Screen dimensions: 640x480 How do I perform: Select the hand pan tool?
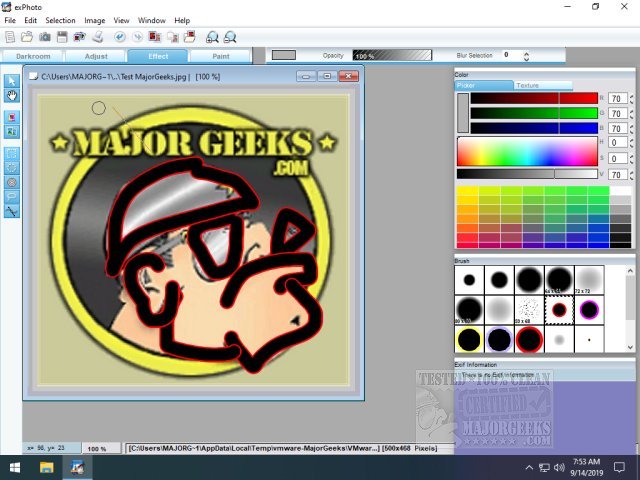tap(12, 96)
